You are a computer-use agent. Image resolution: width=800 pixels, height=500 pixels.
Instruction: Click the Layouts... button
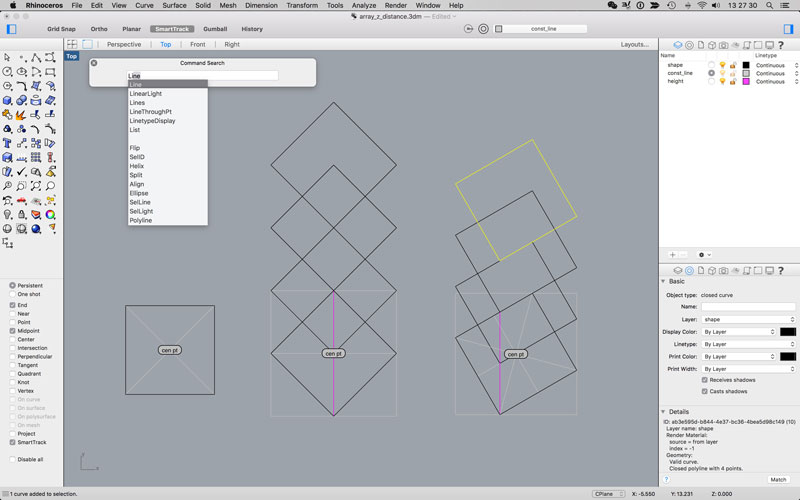coord(635,44)
